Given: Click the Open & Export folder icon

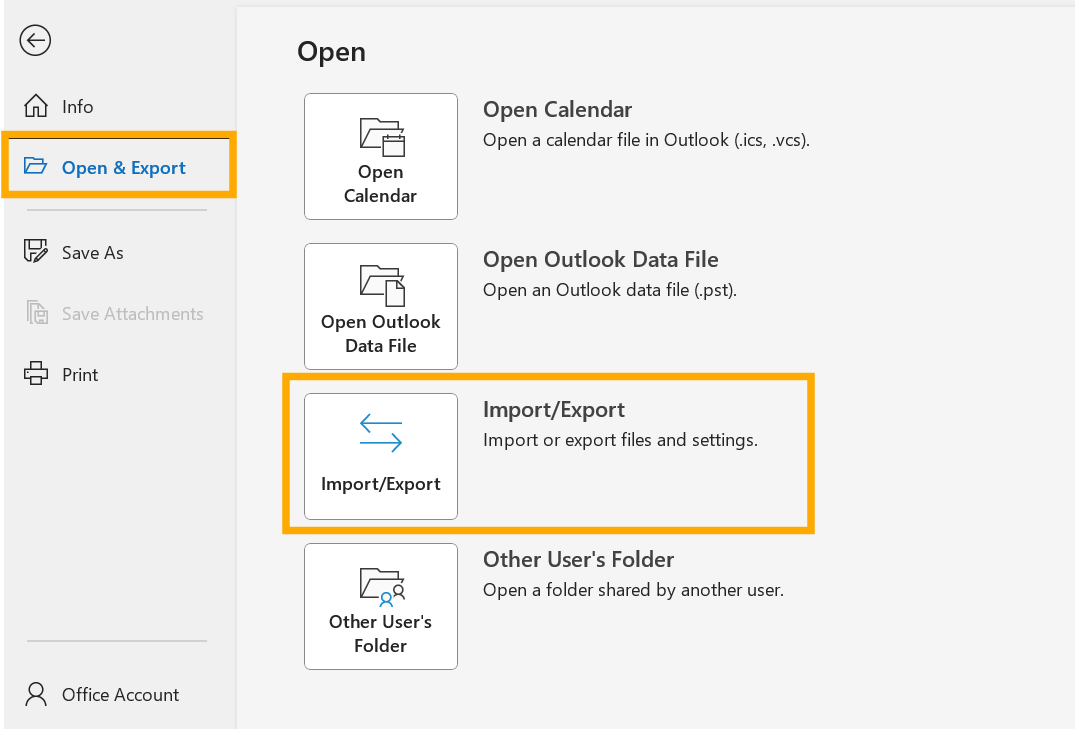Looking at the screenshot, I should [x=35, y=166].
